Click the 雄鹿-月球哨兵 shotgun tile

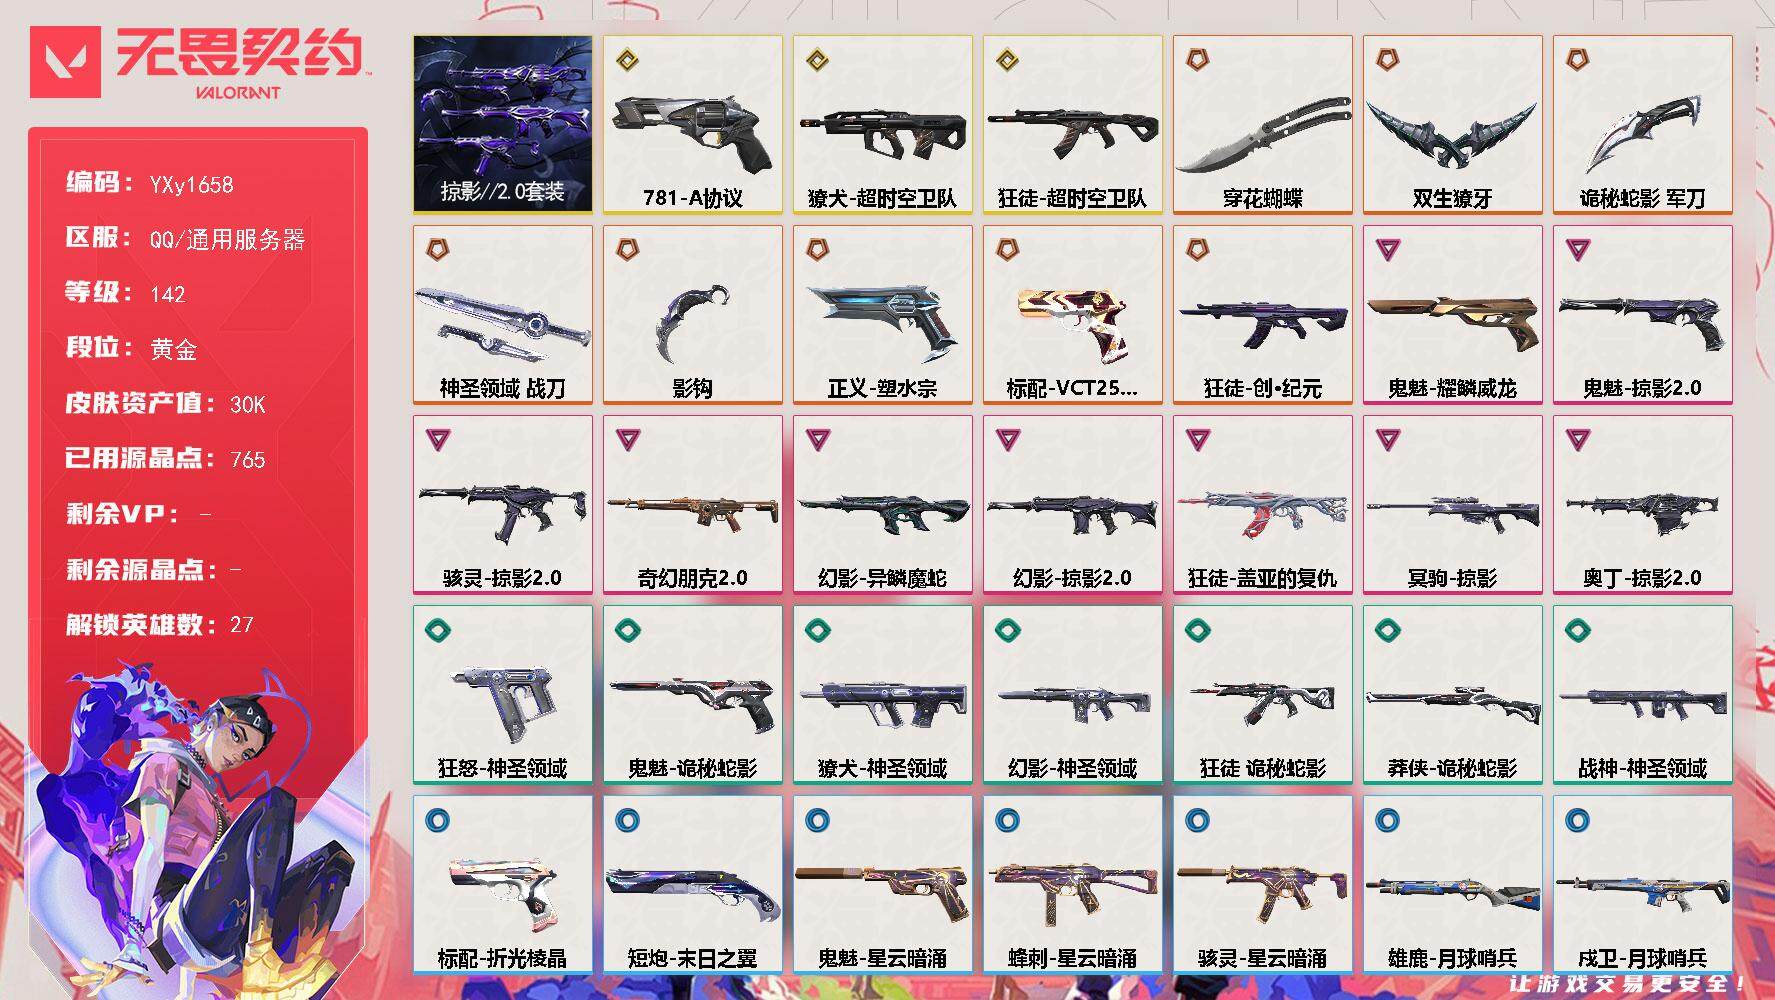1453,885
